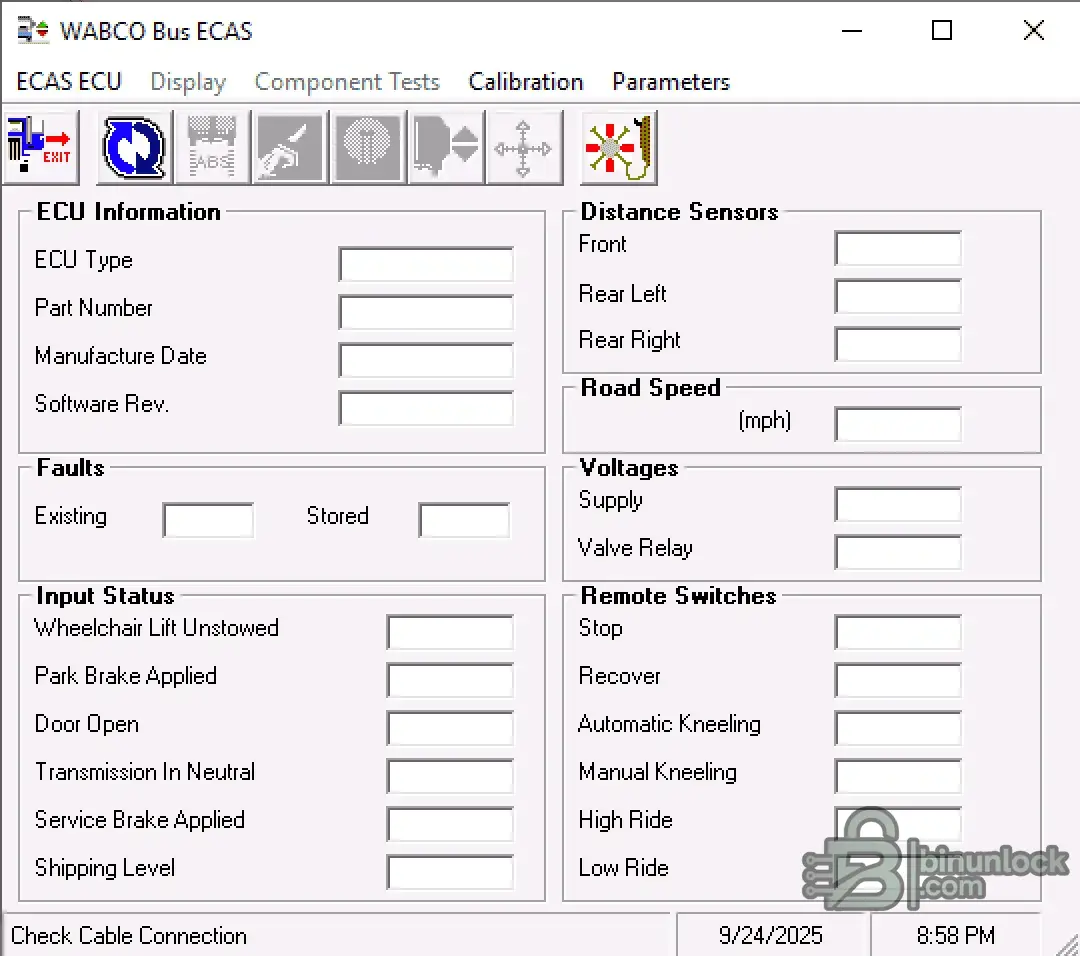Click the red starburst diagnostic adapter icon
1080x956 pixels.
click(619, 147)
